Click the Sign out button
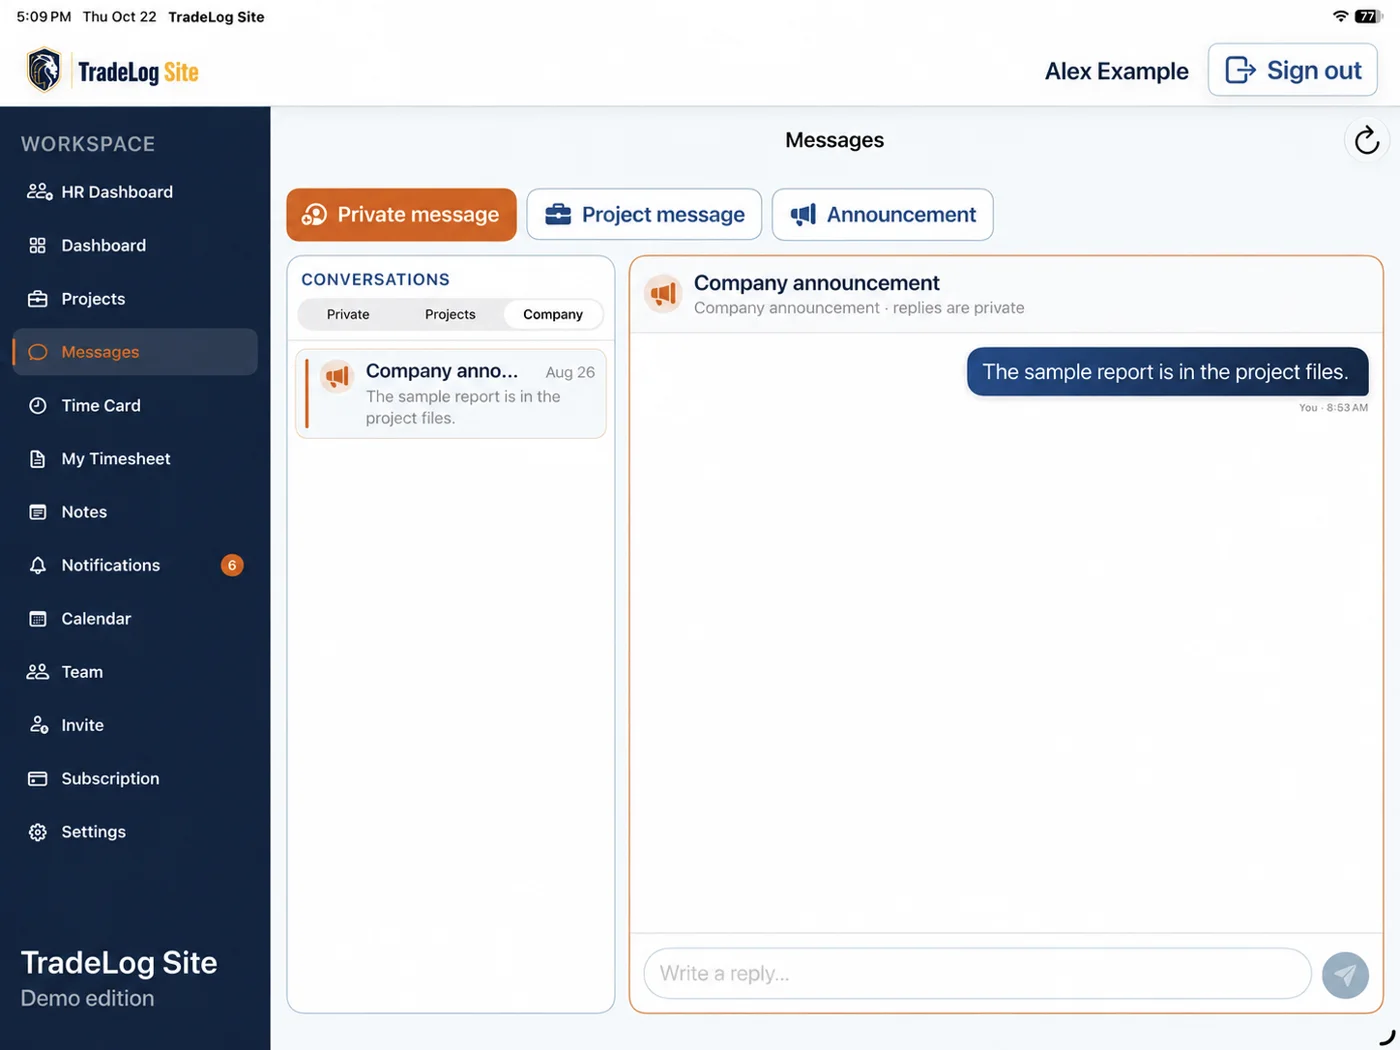Viewport: 1400px width, 1050px height. (1292, 70)
